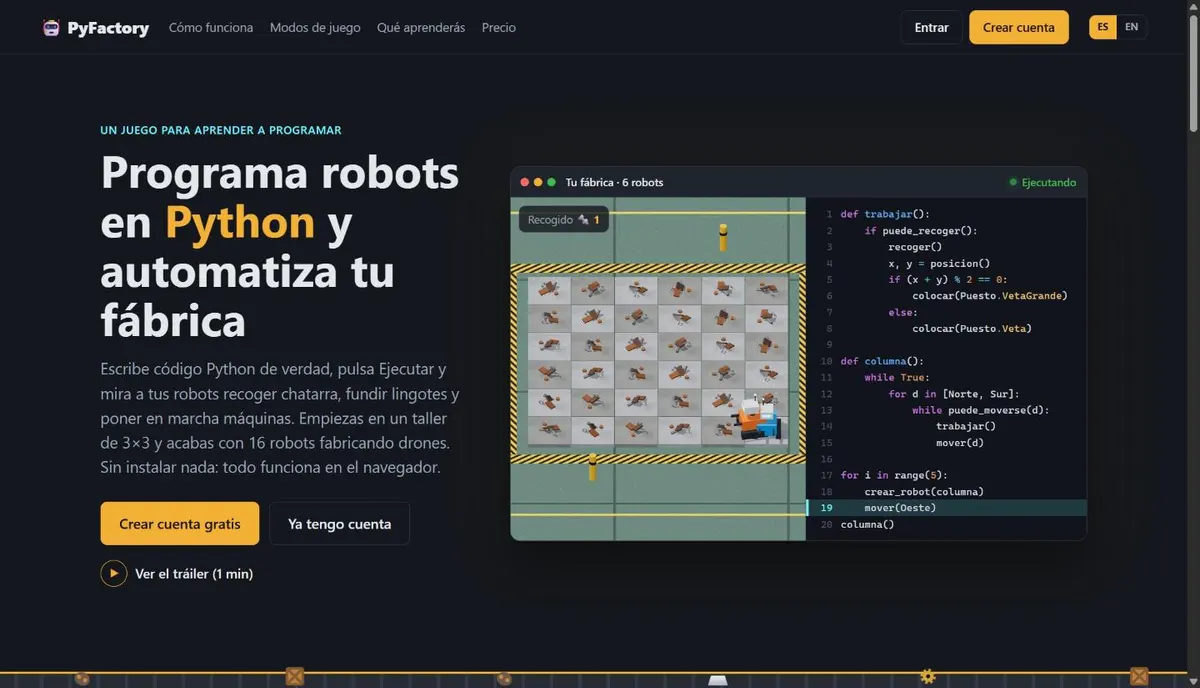Viewport: 1200px width, 688px height.
Task: Click code line x, y = posicion()
Action: (x=938, y=264)
